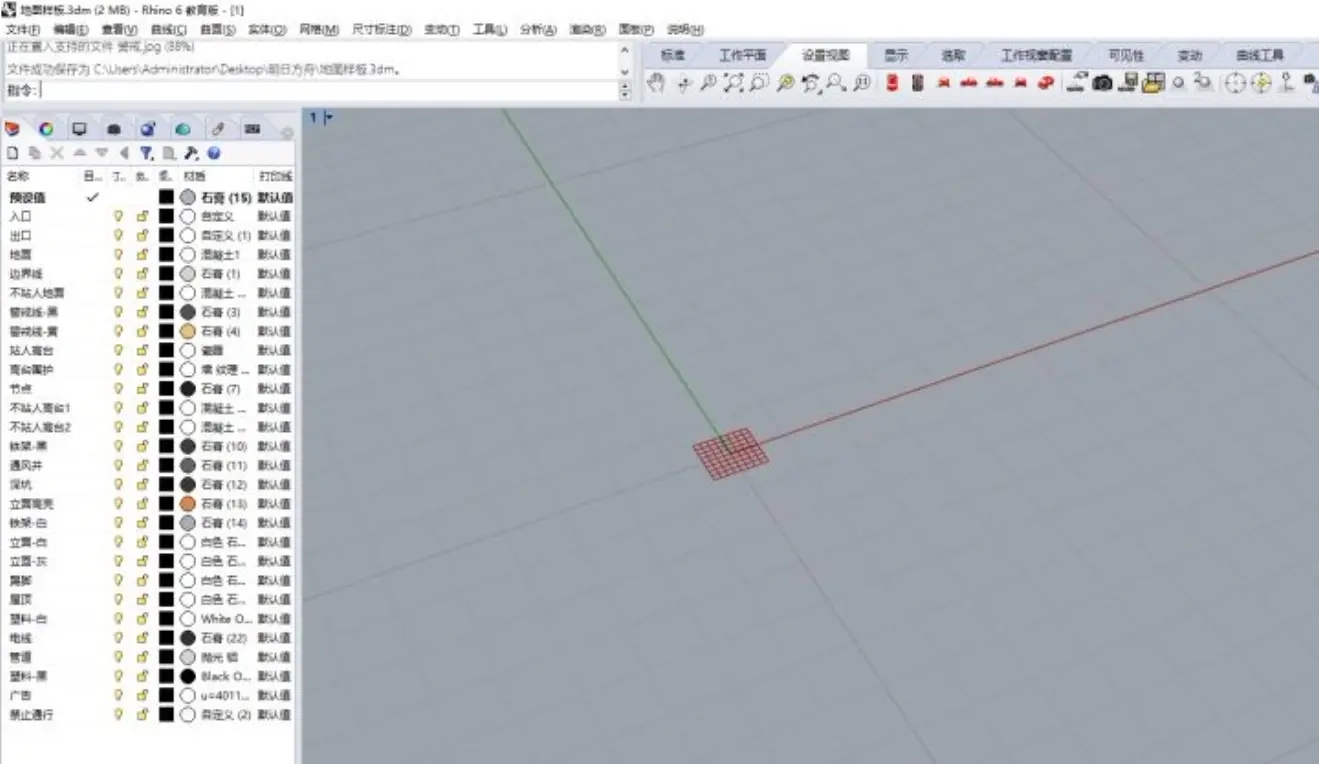The width and height of the screenshot is (1319, 764).
Task: Open the Layers panel tab icon
Action: (x=13, y=129)
